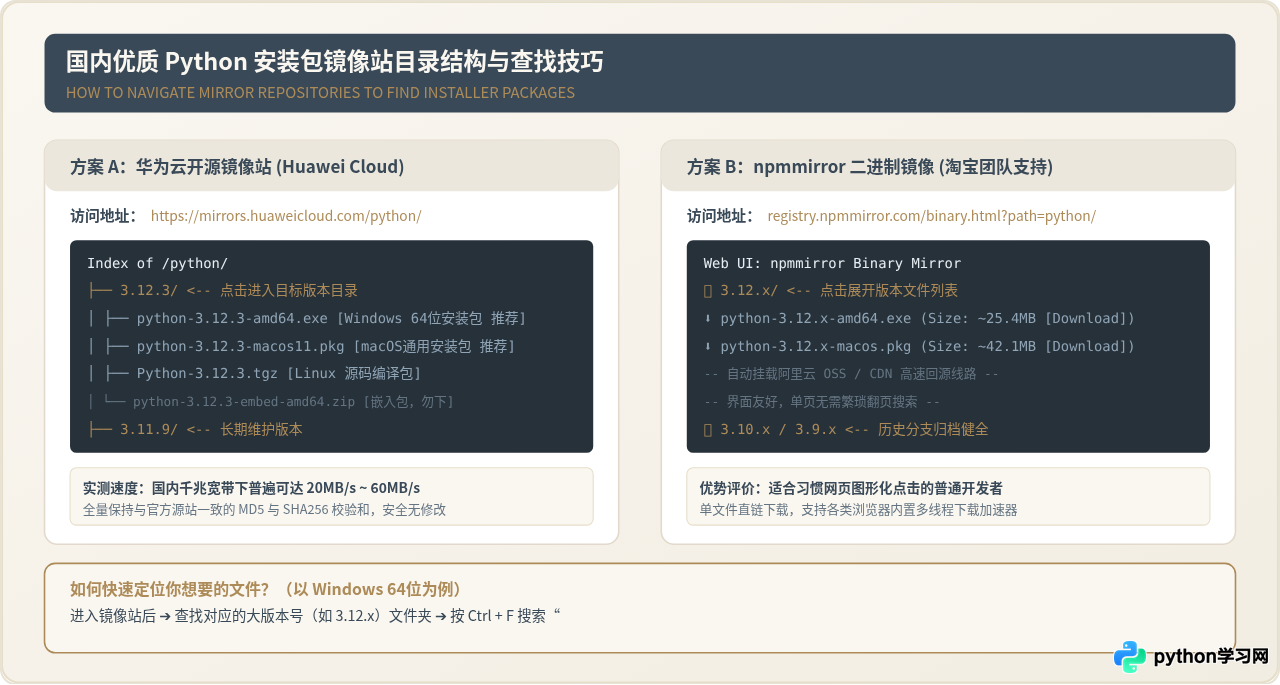The width and height of the screenshot is (1280, 685).
Task: Click the 界面友好，单页无需繁琐翻页搜索 comment line
Action: pos(822,402)
